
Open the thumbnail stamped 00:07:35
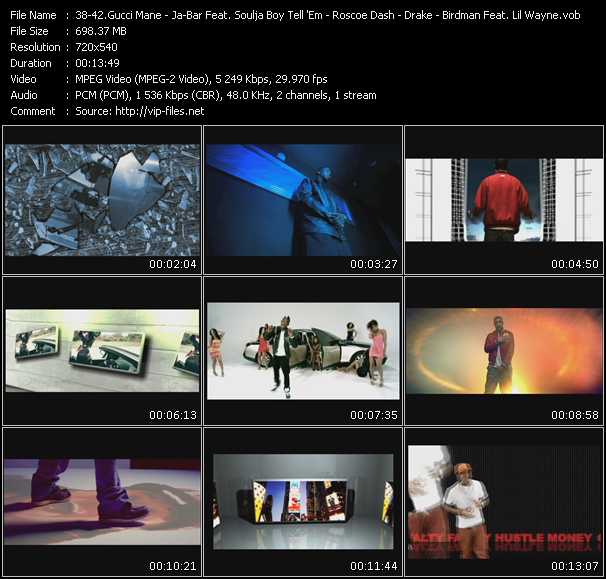click(303, 351)
